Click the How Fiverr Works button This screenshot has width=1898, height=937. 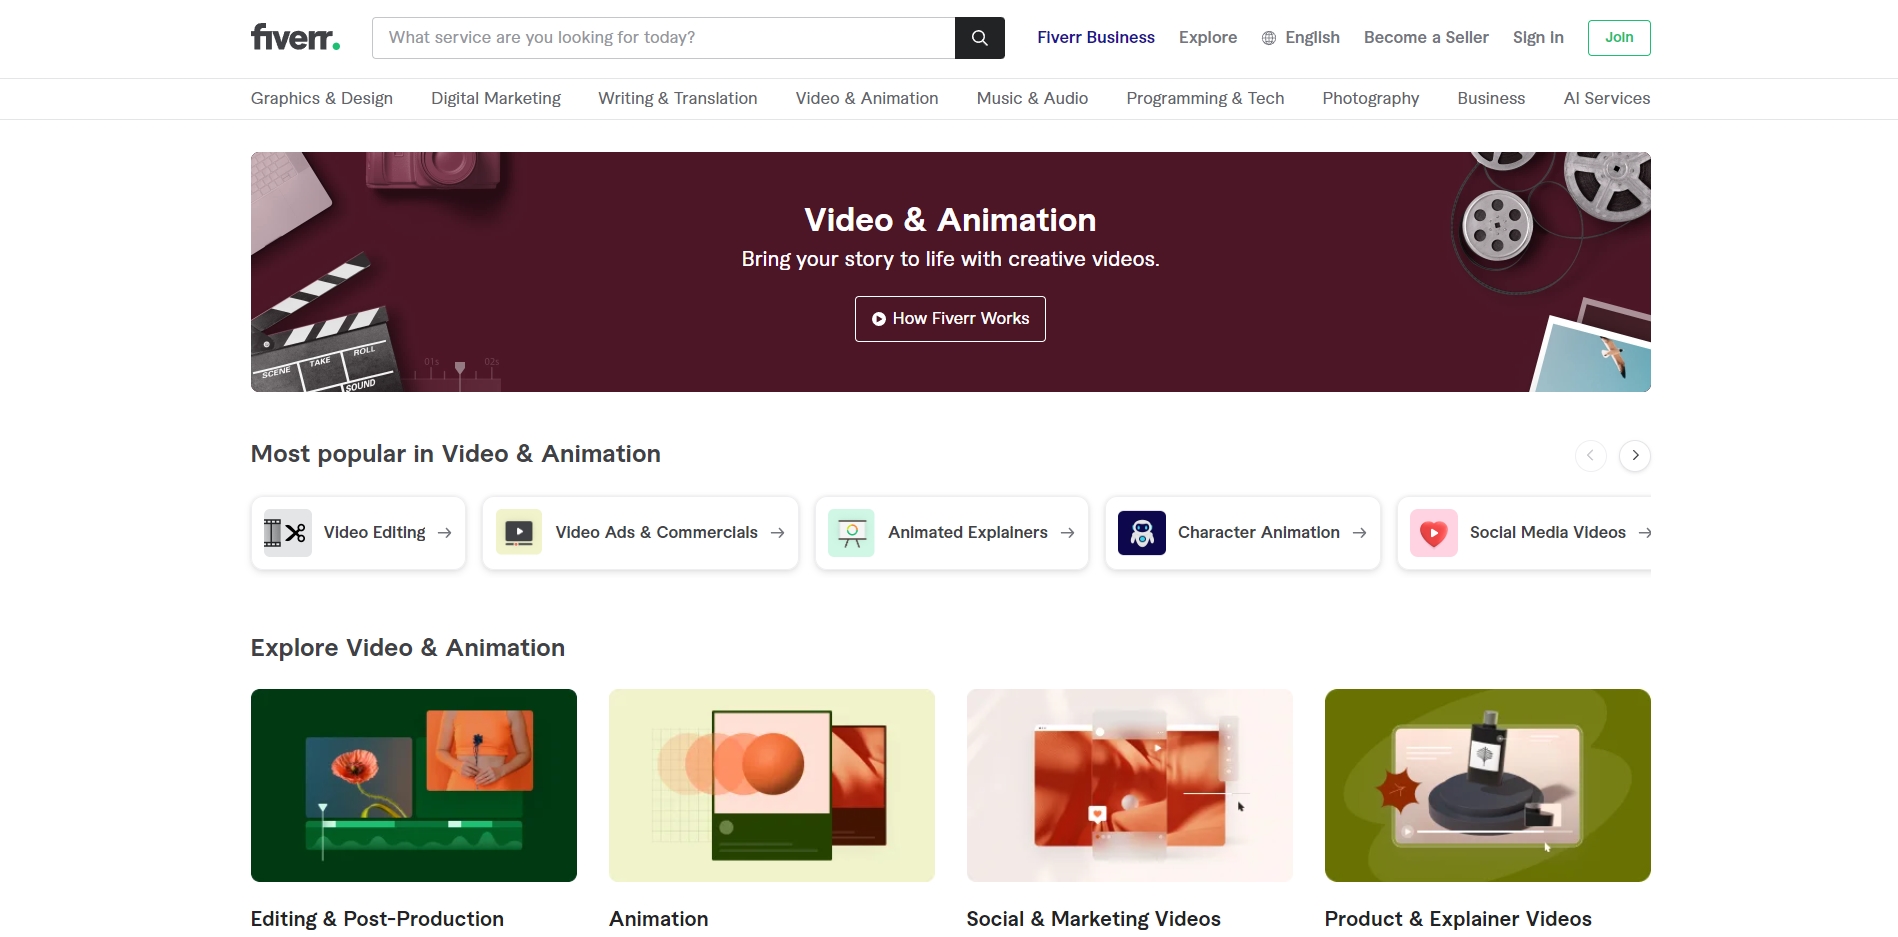click(x=950, y=319)
